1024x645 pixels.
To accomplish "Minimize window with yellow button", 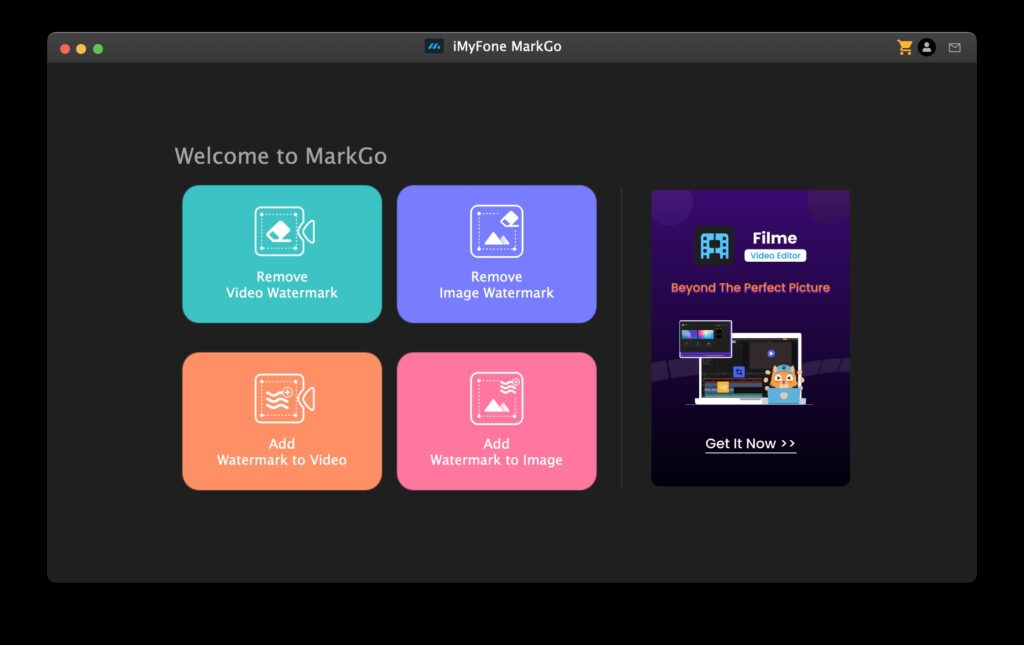I will [x=81, y=49].
